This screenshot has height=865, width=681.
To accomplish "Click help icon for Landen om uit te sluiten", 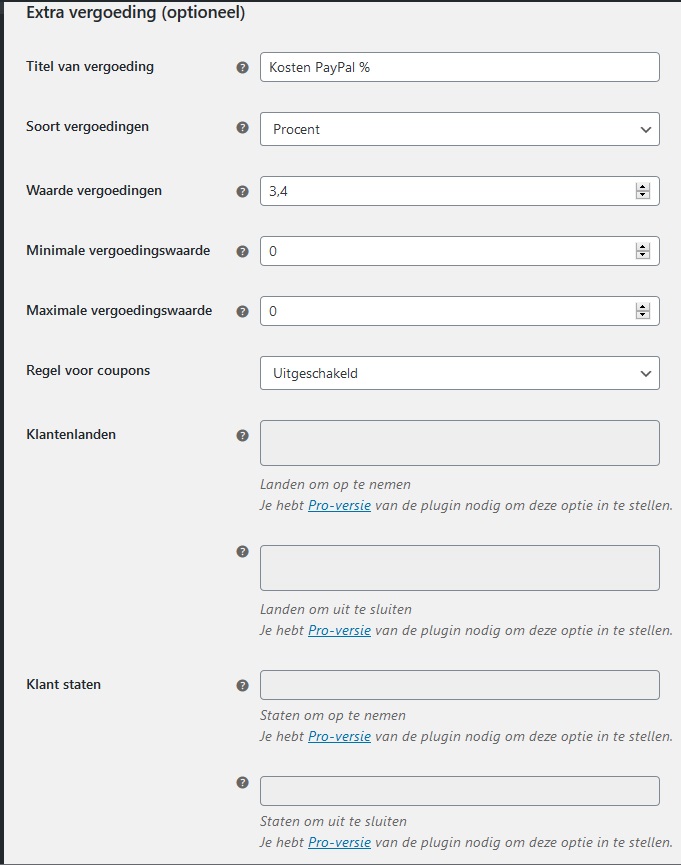I will click(x=242, y=552).
